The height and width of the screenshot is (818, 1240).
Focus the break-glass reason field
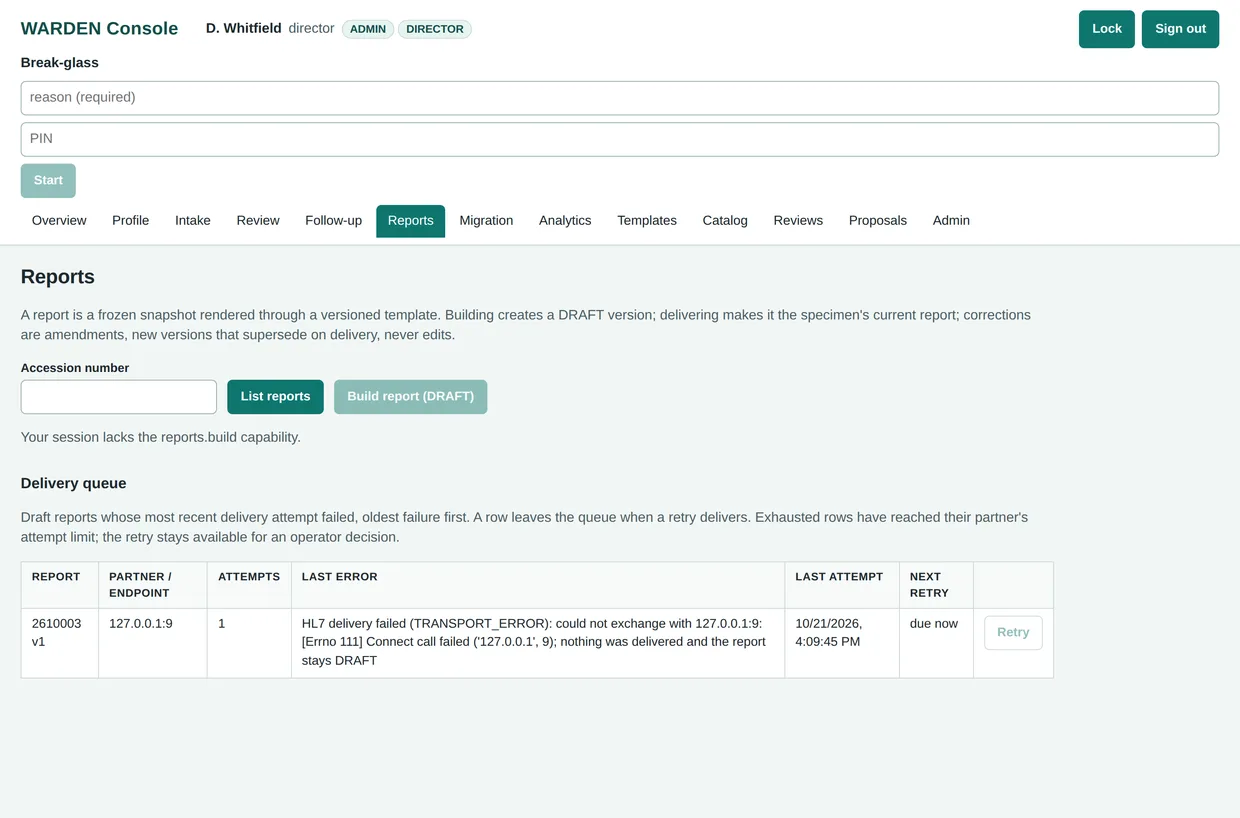pos(620,98)
